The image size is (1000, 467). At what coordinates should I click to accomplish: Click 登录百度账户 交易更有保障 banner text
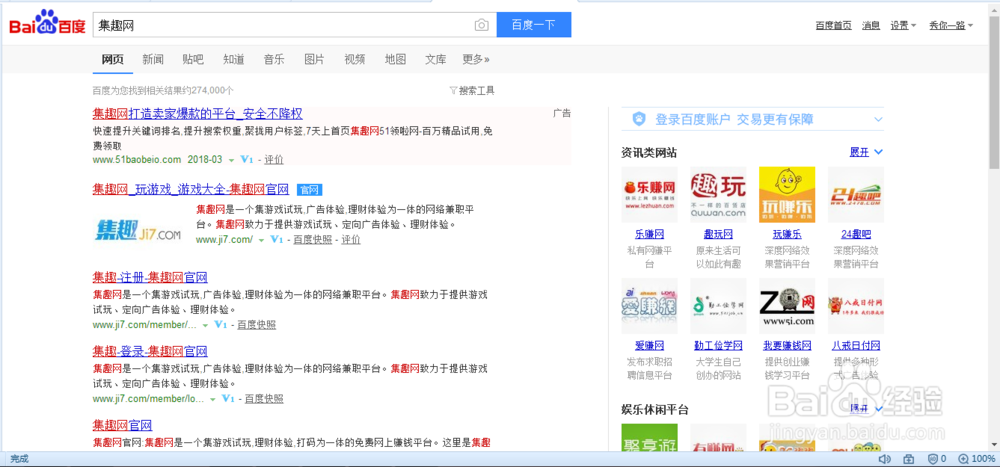click(x=734, y=119)
